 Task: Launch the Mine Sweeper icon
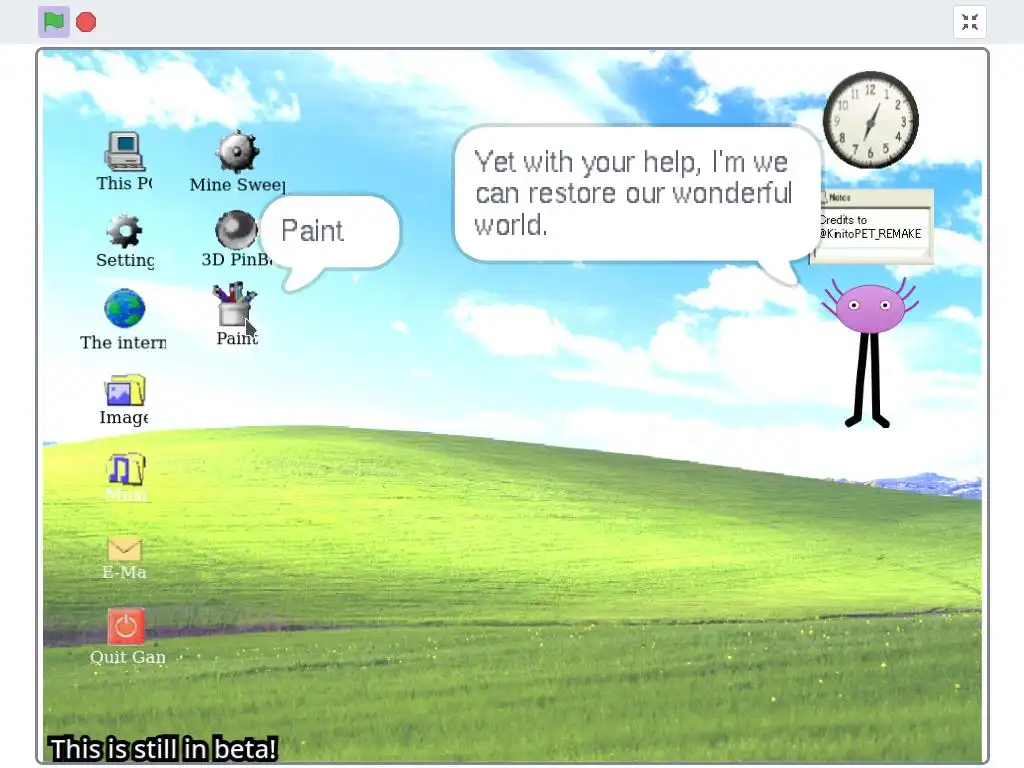click(237, 151)
